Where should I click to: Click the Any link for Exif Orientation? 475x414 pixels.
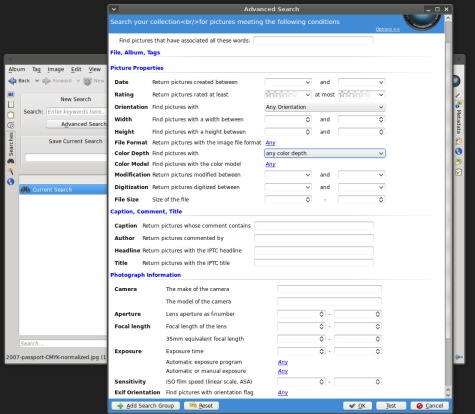[283, 393]
